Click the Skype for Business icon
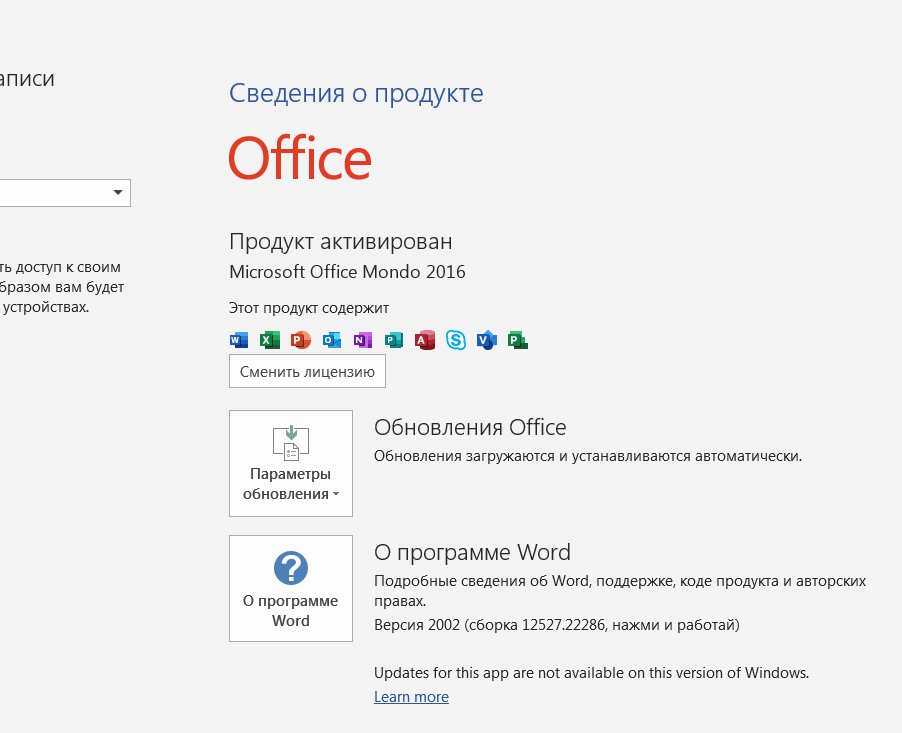902x733 pixels. [x=456, y=340]
